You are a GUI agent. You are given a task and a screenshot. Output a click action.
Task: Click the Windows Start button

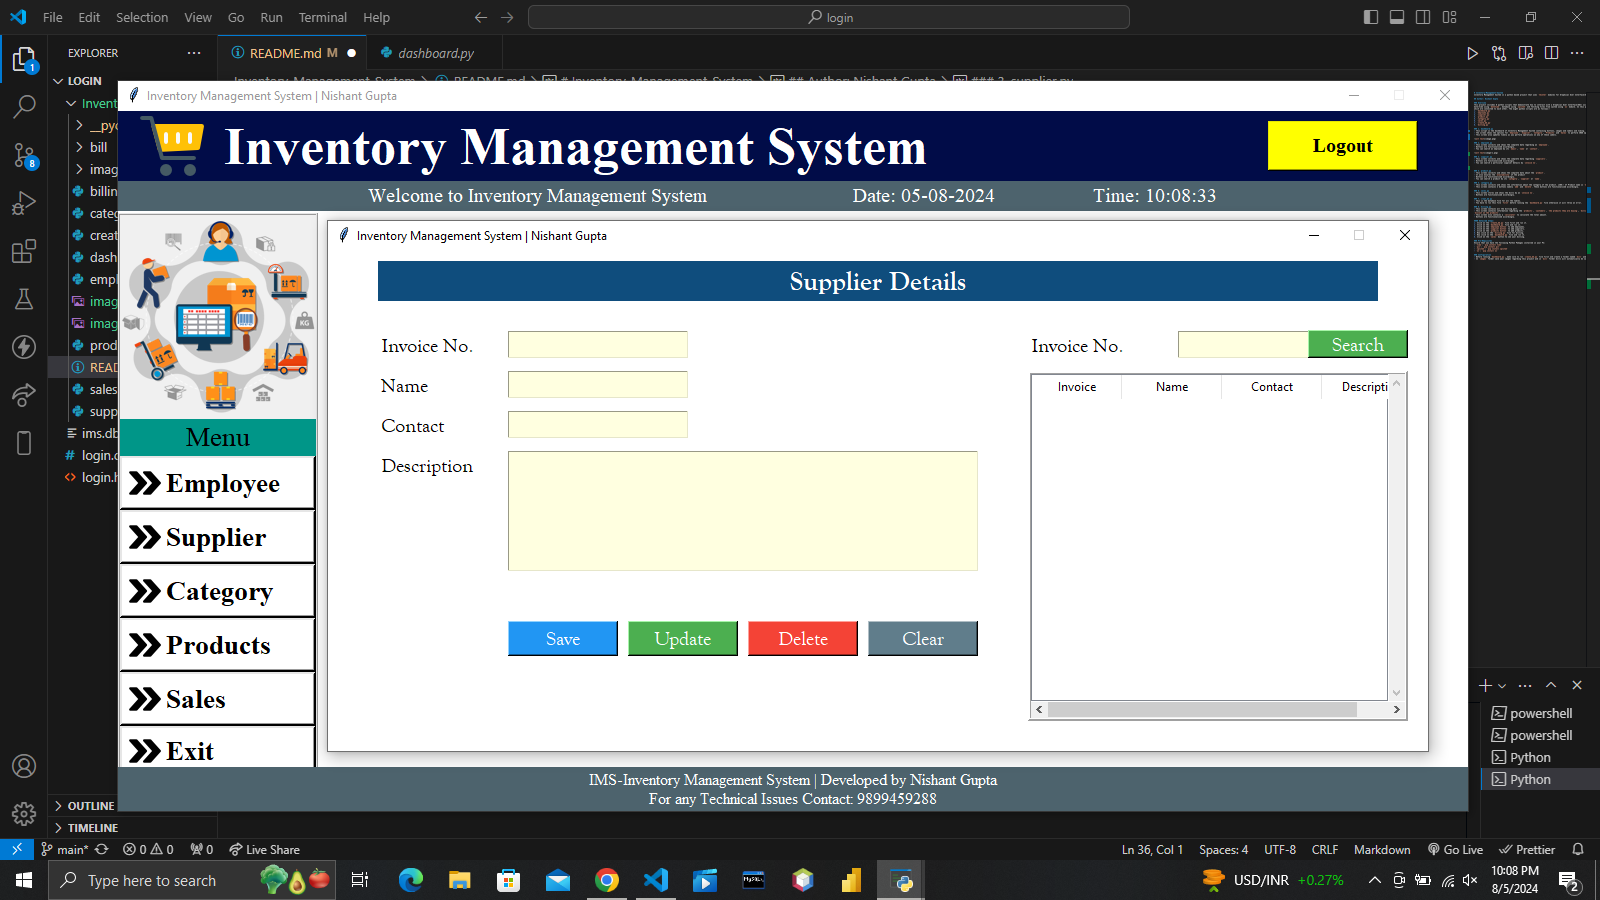click(24, 880)
